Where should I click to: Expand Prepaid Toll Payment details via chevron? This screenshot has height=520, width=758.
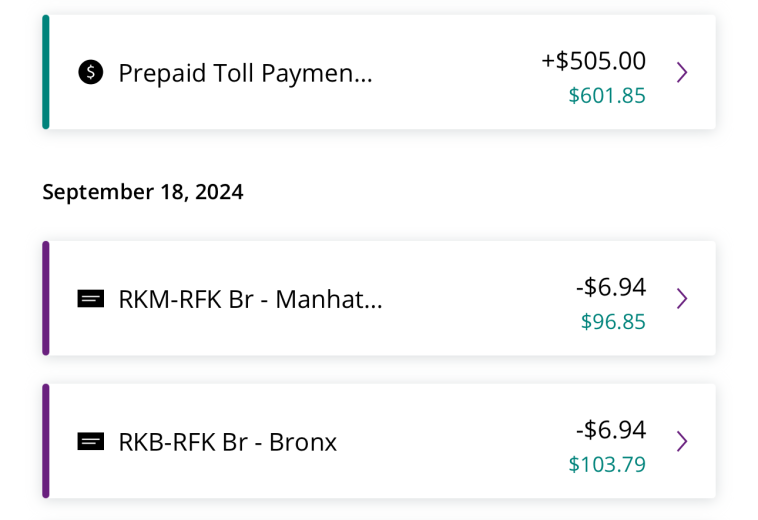tap(682, 72)
